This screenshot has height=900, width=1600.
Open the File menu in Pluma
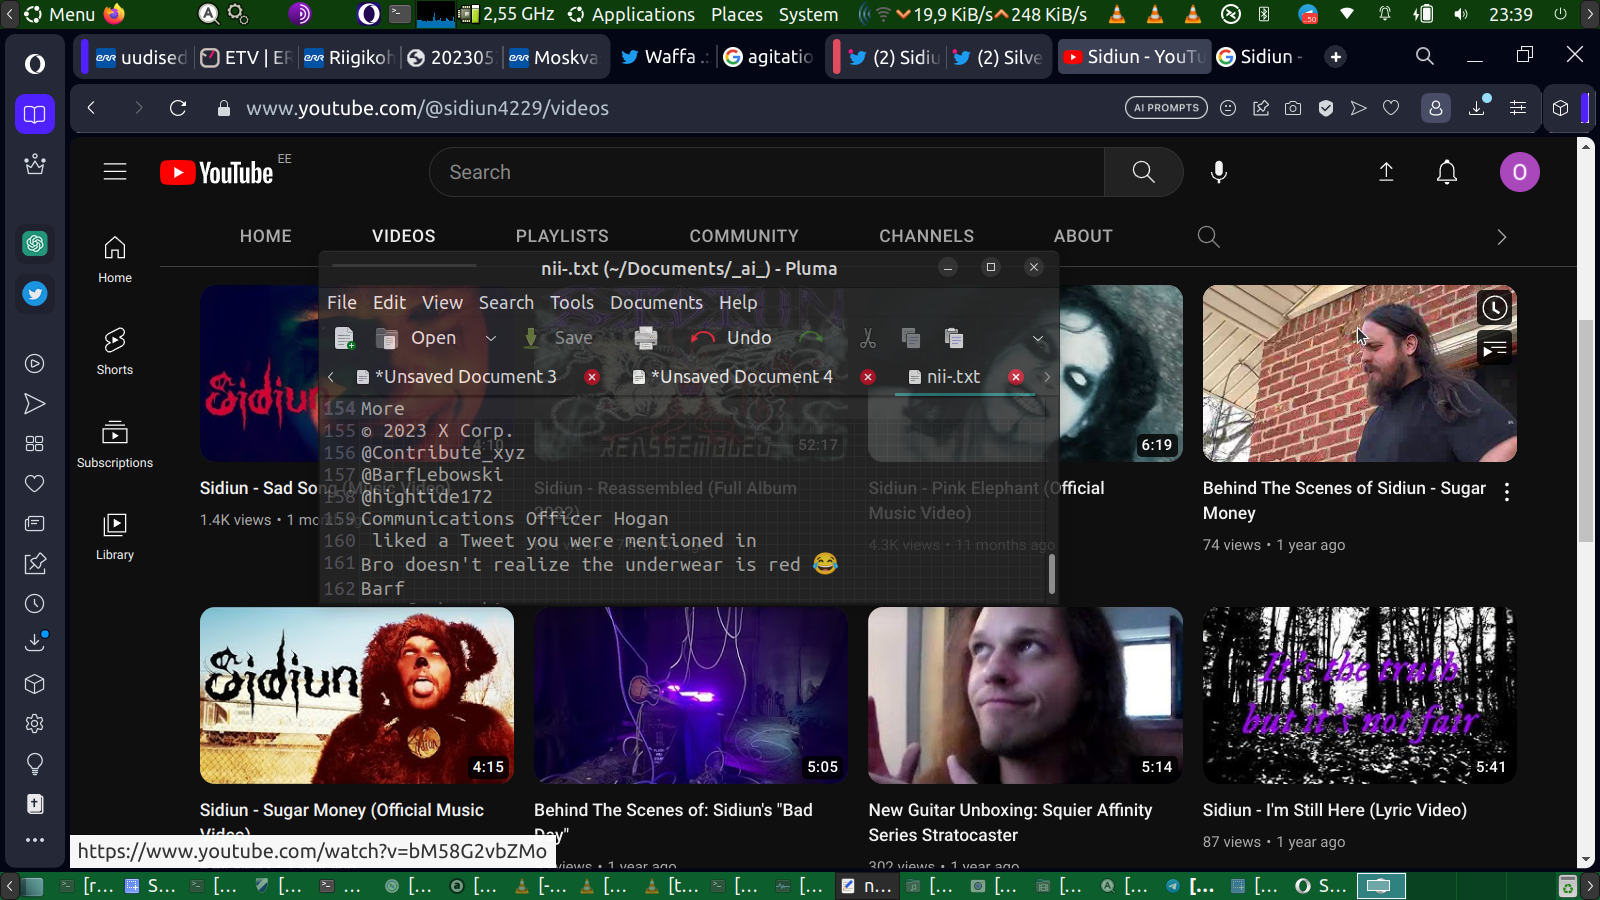coord(342,302)
